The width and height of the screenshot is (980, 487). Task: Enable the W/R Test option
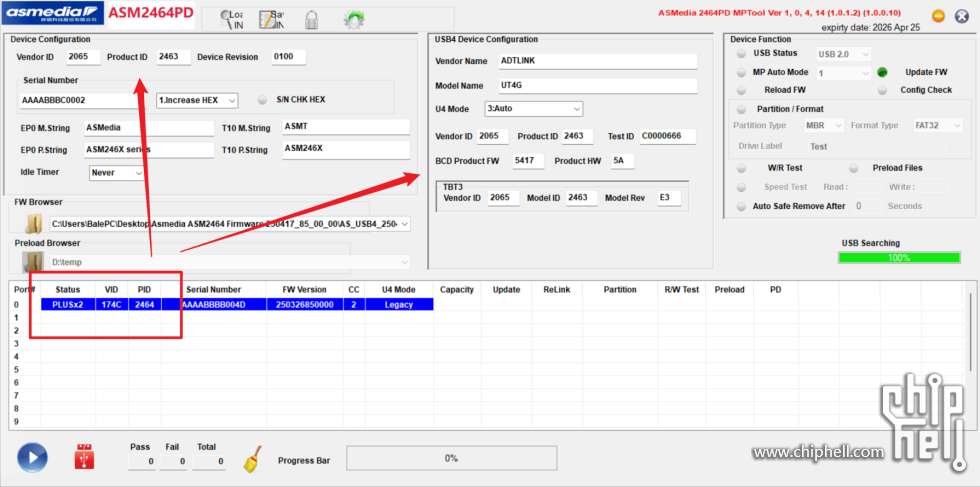tap(741, 168)
